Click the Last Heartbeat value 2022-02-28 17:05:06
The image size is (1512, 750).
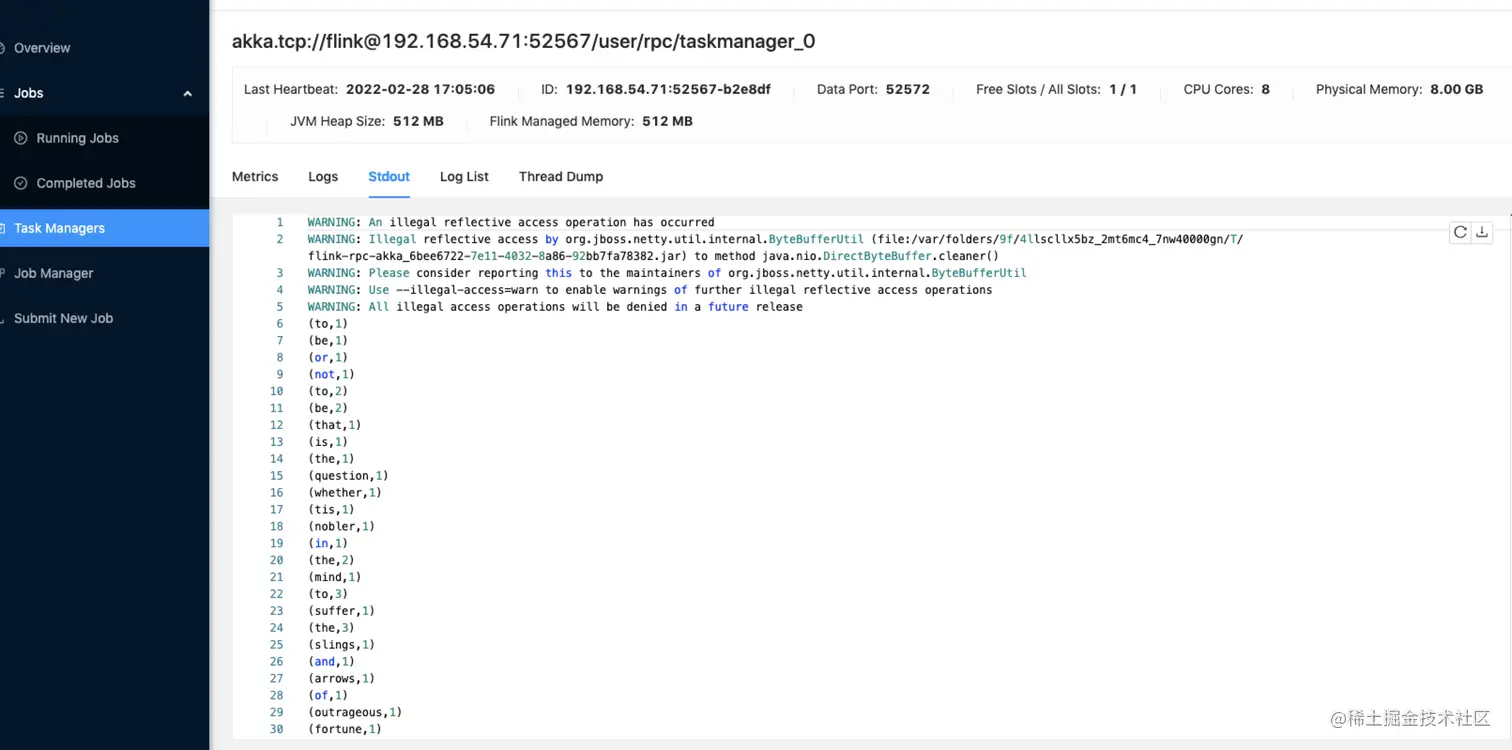(x=420, y=89)
